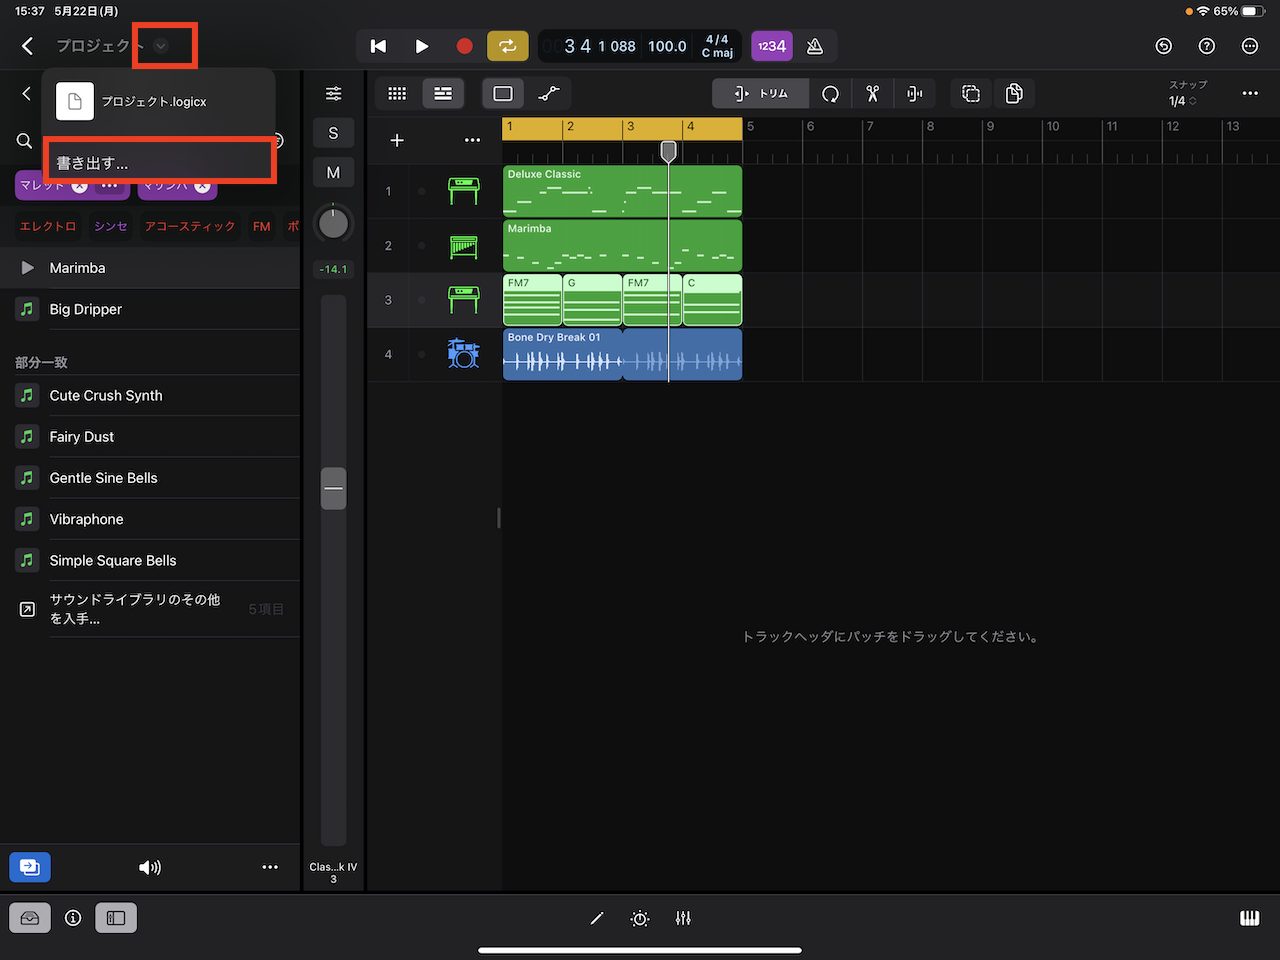Select the split-at-playhead tool icon
Screen dimensions: 1280x960
click(914, 93)
